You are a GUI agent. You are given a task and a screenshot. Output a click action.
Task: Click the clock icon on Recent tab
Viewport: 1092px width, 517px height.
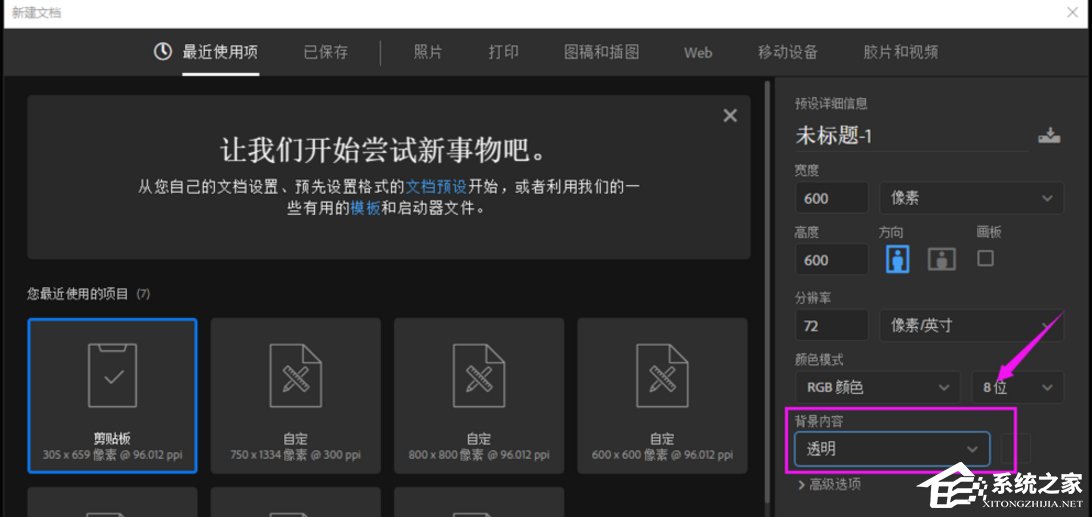(163, 52)
